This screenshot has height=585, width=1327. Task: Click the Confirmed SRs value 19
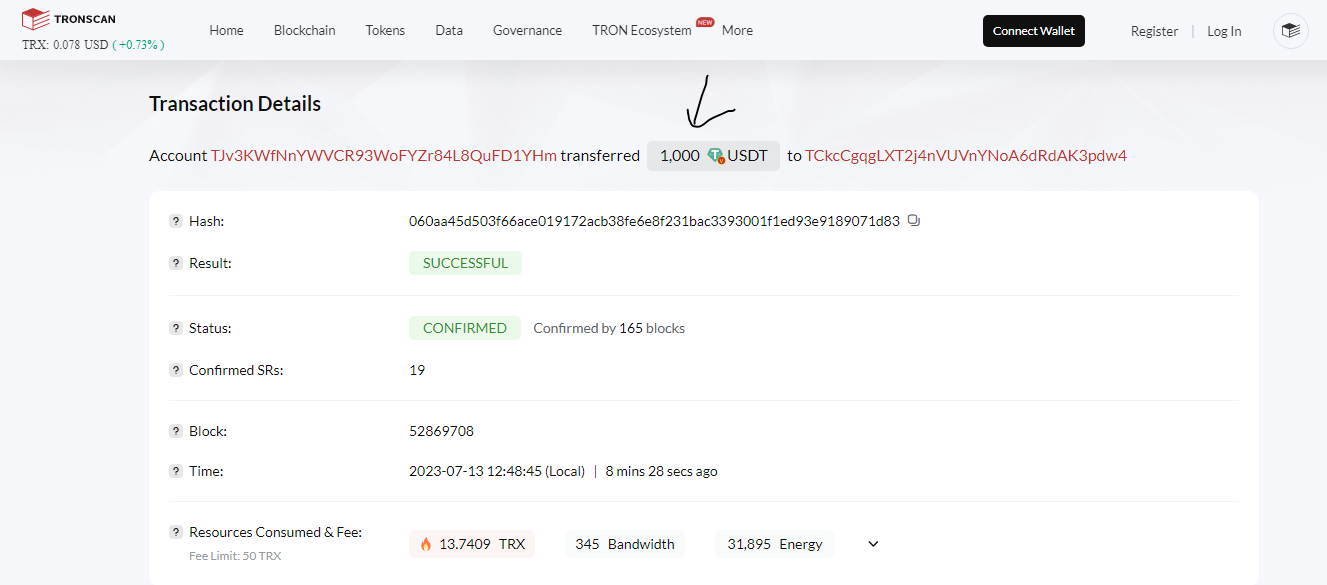coord(417,370)
